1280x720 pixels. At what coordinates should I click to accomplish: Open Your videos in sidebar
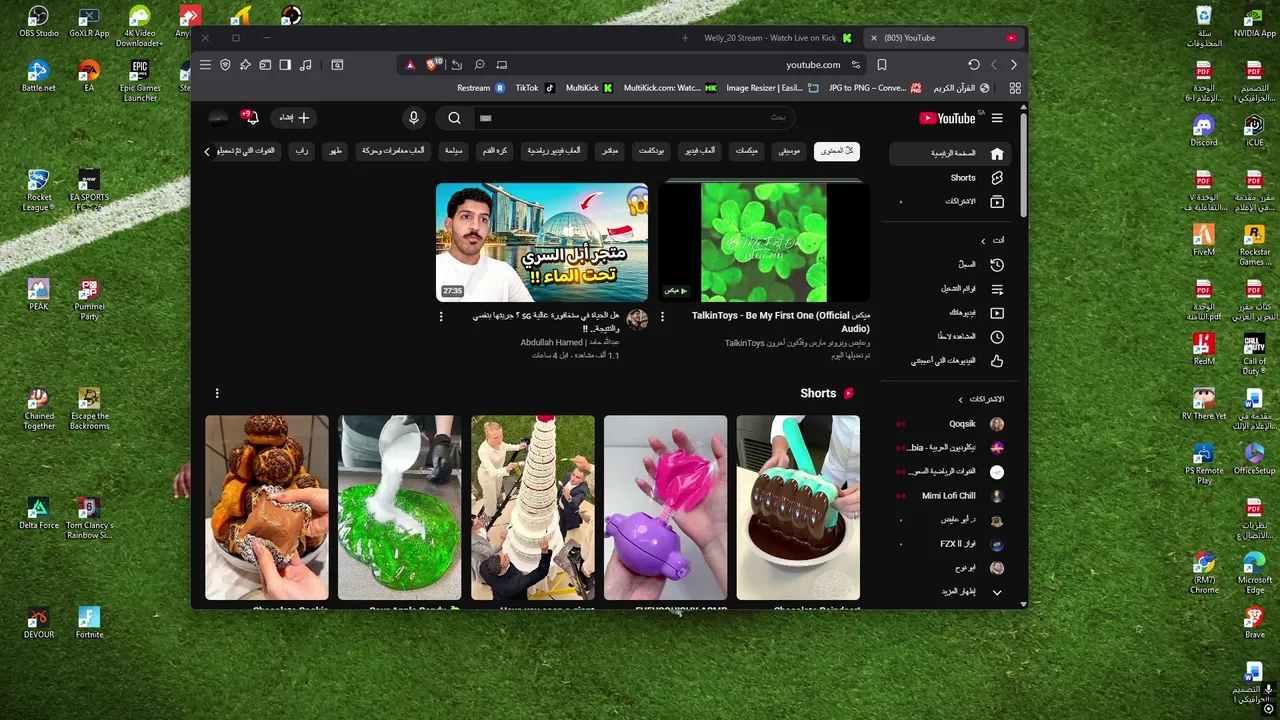(x=950, y=313)
